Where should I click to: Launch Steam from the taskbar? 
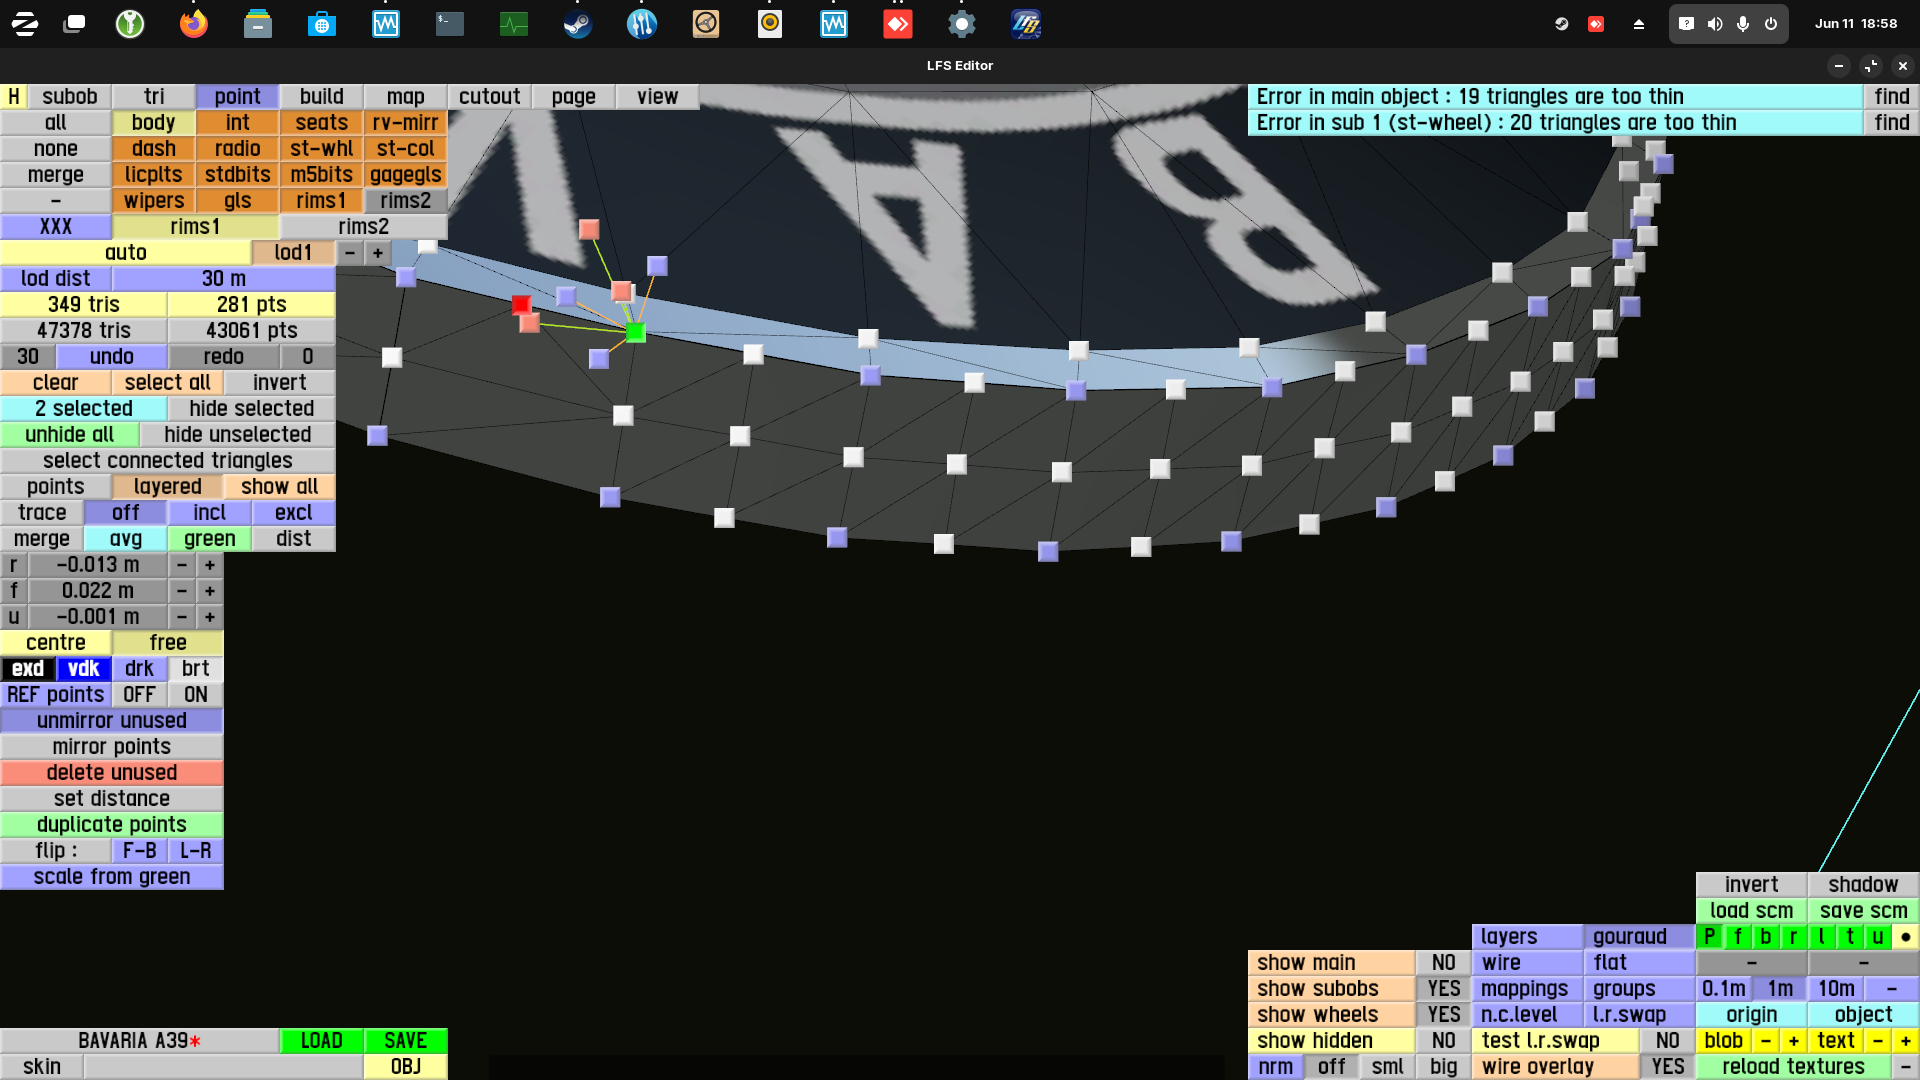pyautogui.click(x=577, y=24)
